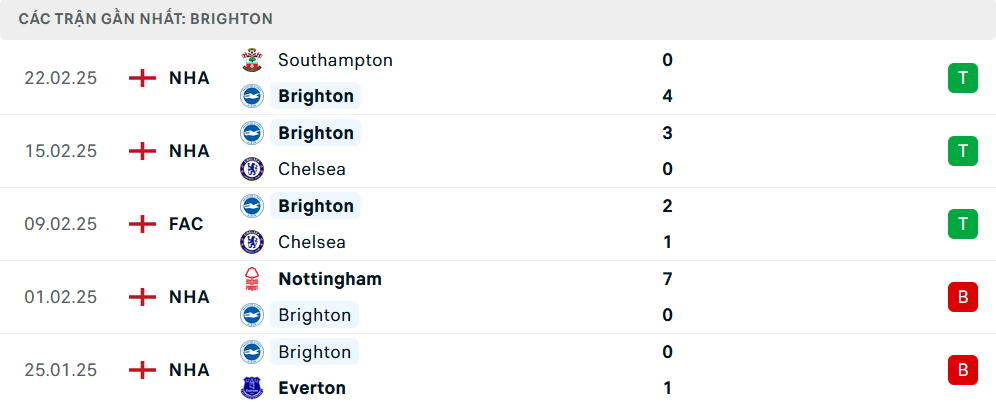Click Brighton name in the 25.01.25 match
Screen dimensions: 996x402
(x=315, y=352)
